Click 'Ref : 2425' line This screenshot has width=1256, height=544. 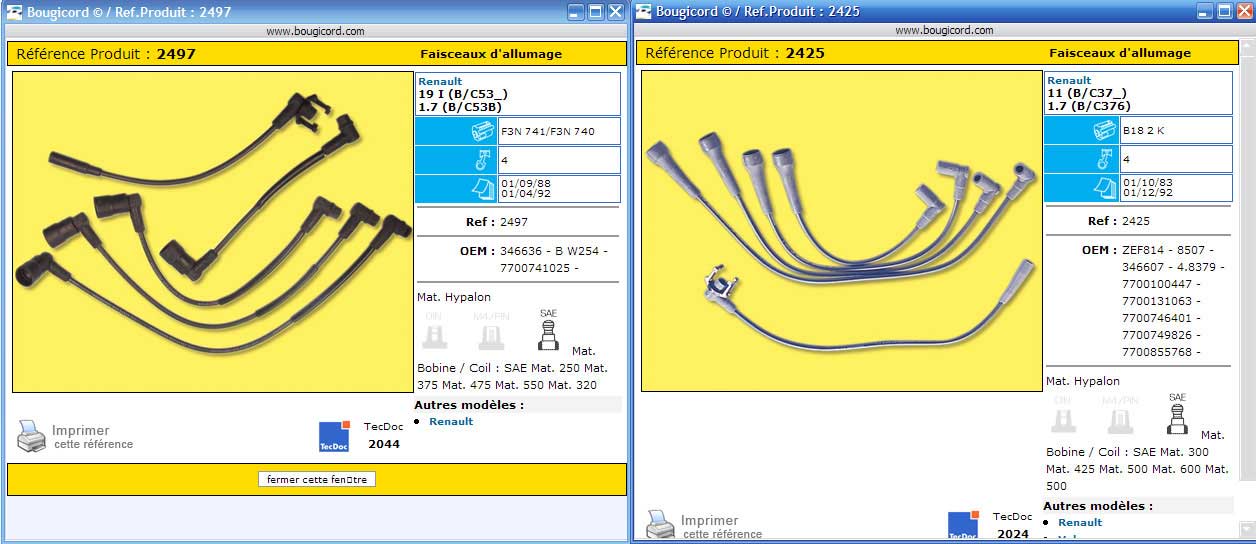[1118, 221]
